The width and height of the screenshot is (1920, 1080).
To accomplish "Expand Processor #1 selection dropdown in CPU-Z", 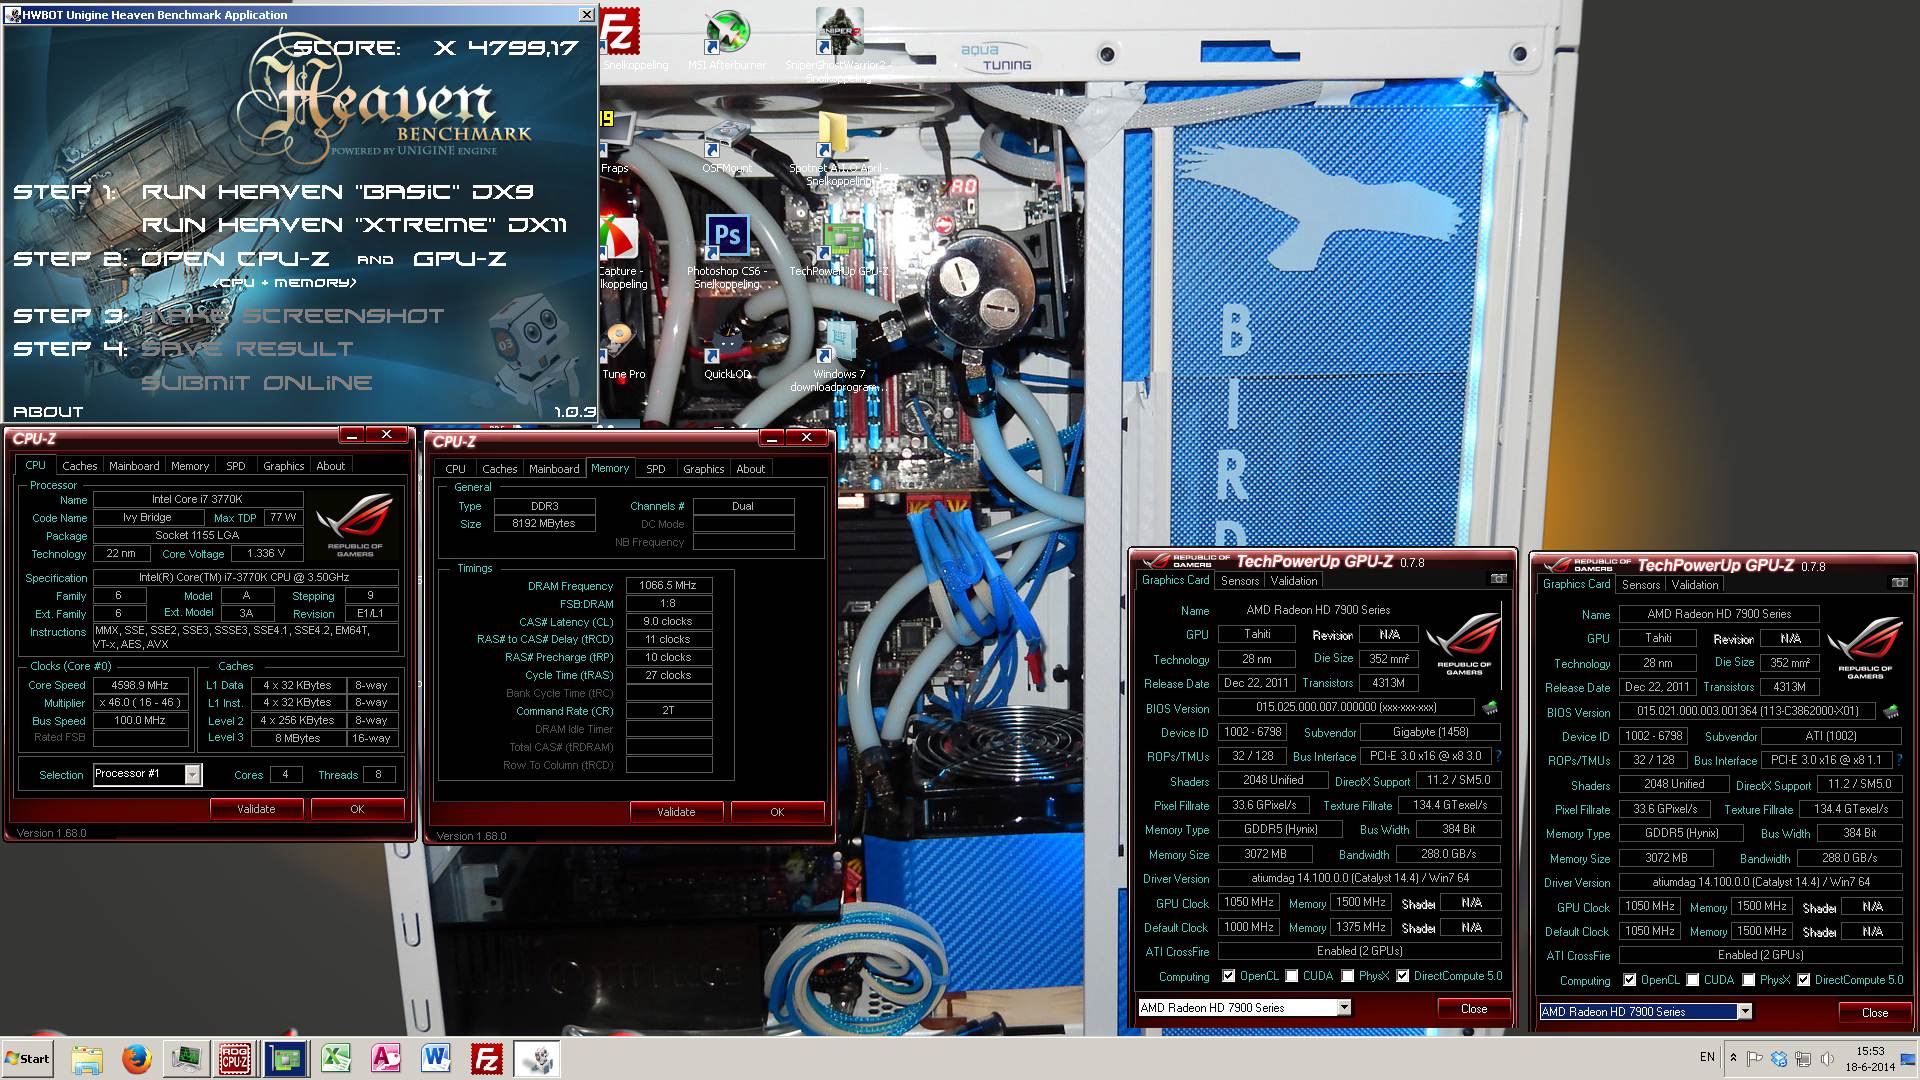I will [193, 774].
